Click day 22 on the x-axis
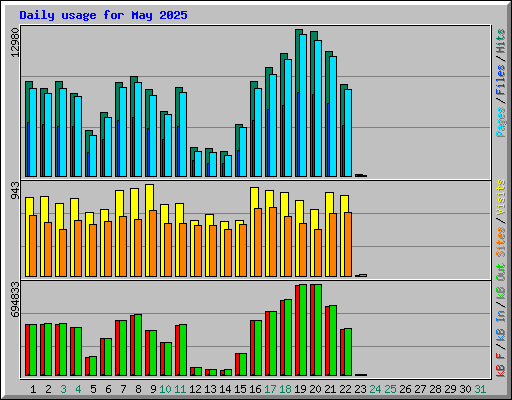 (x=345, y=389)
